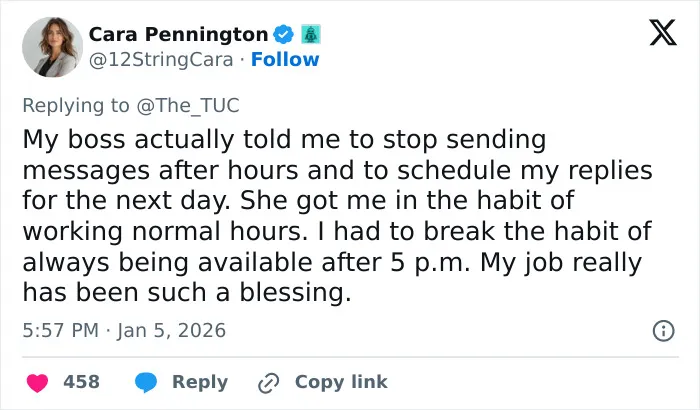Open the X logo link

(663, 33)
